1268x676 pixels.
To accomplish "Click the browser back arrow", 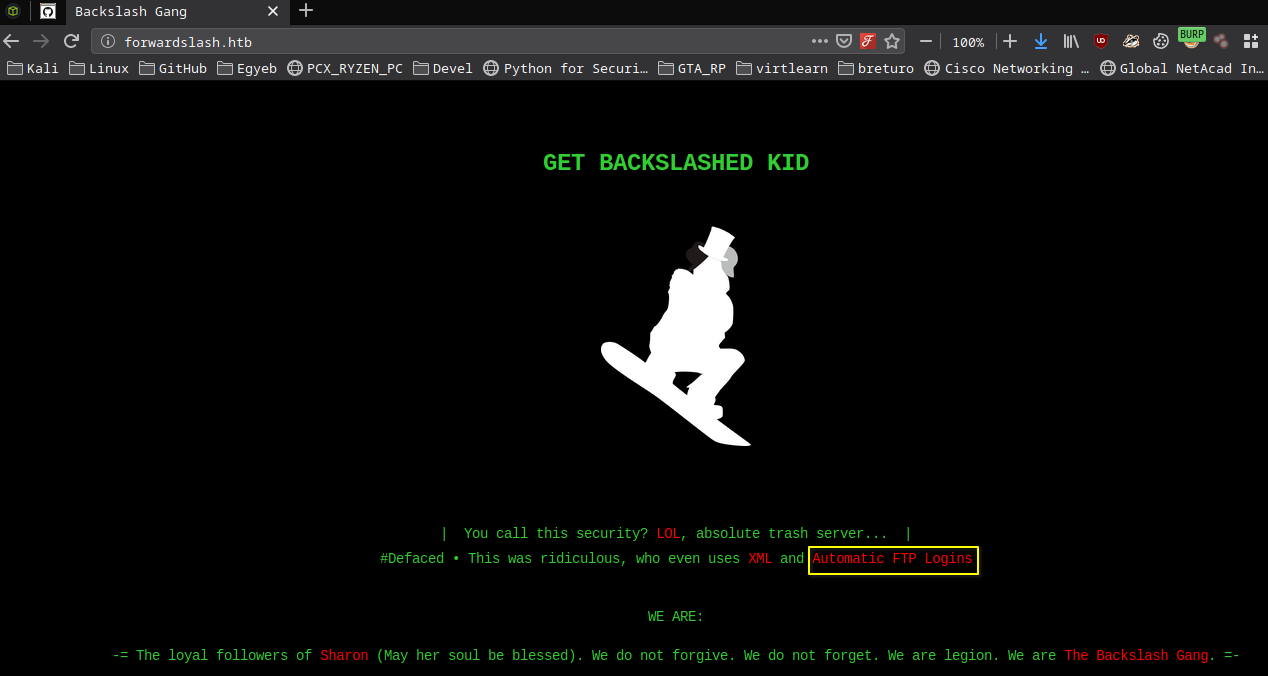I will pyautogui.click(x=12, y=41).
